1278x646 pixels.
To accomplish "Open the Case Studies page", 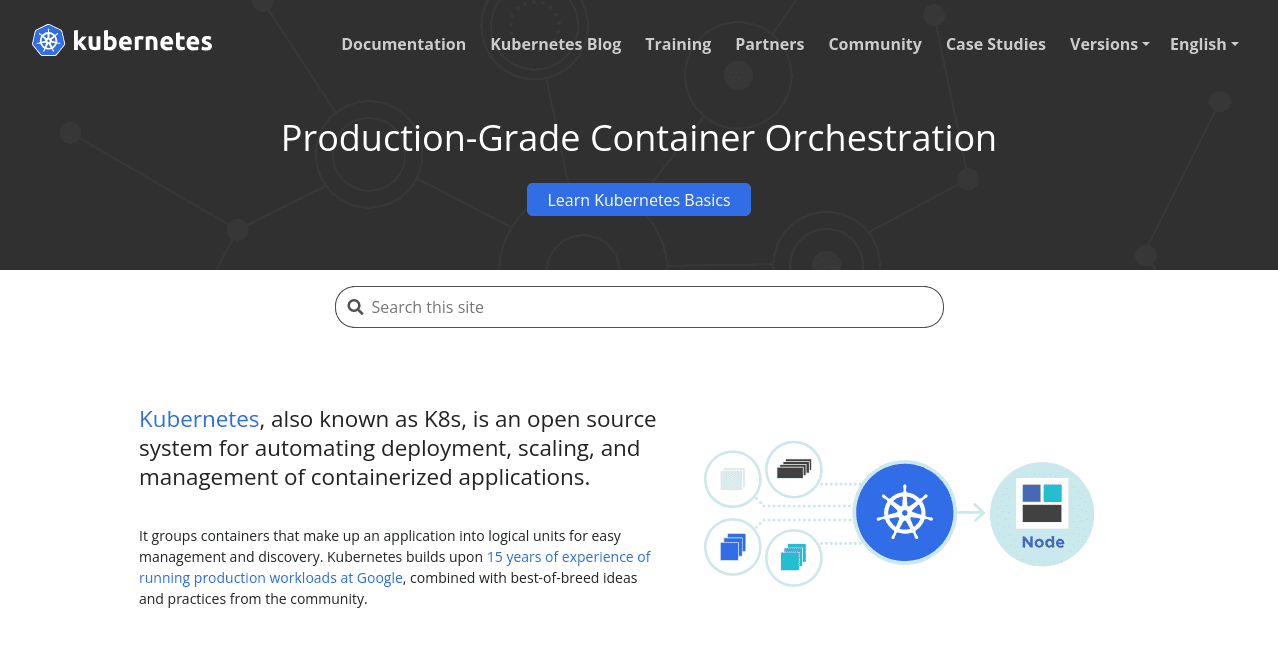I will 995,44.
